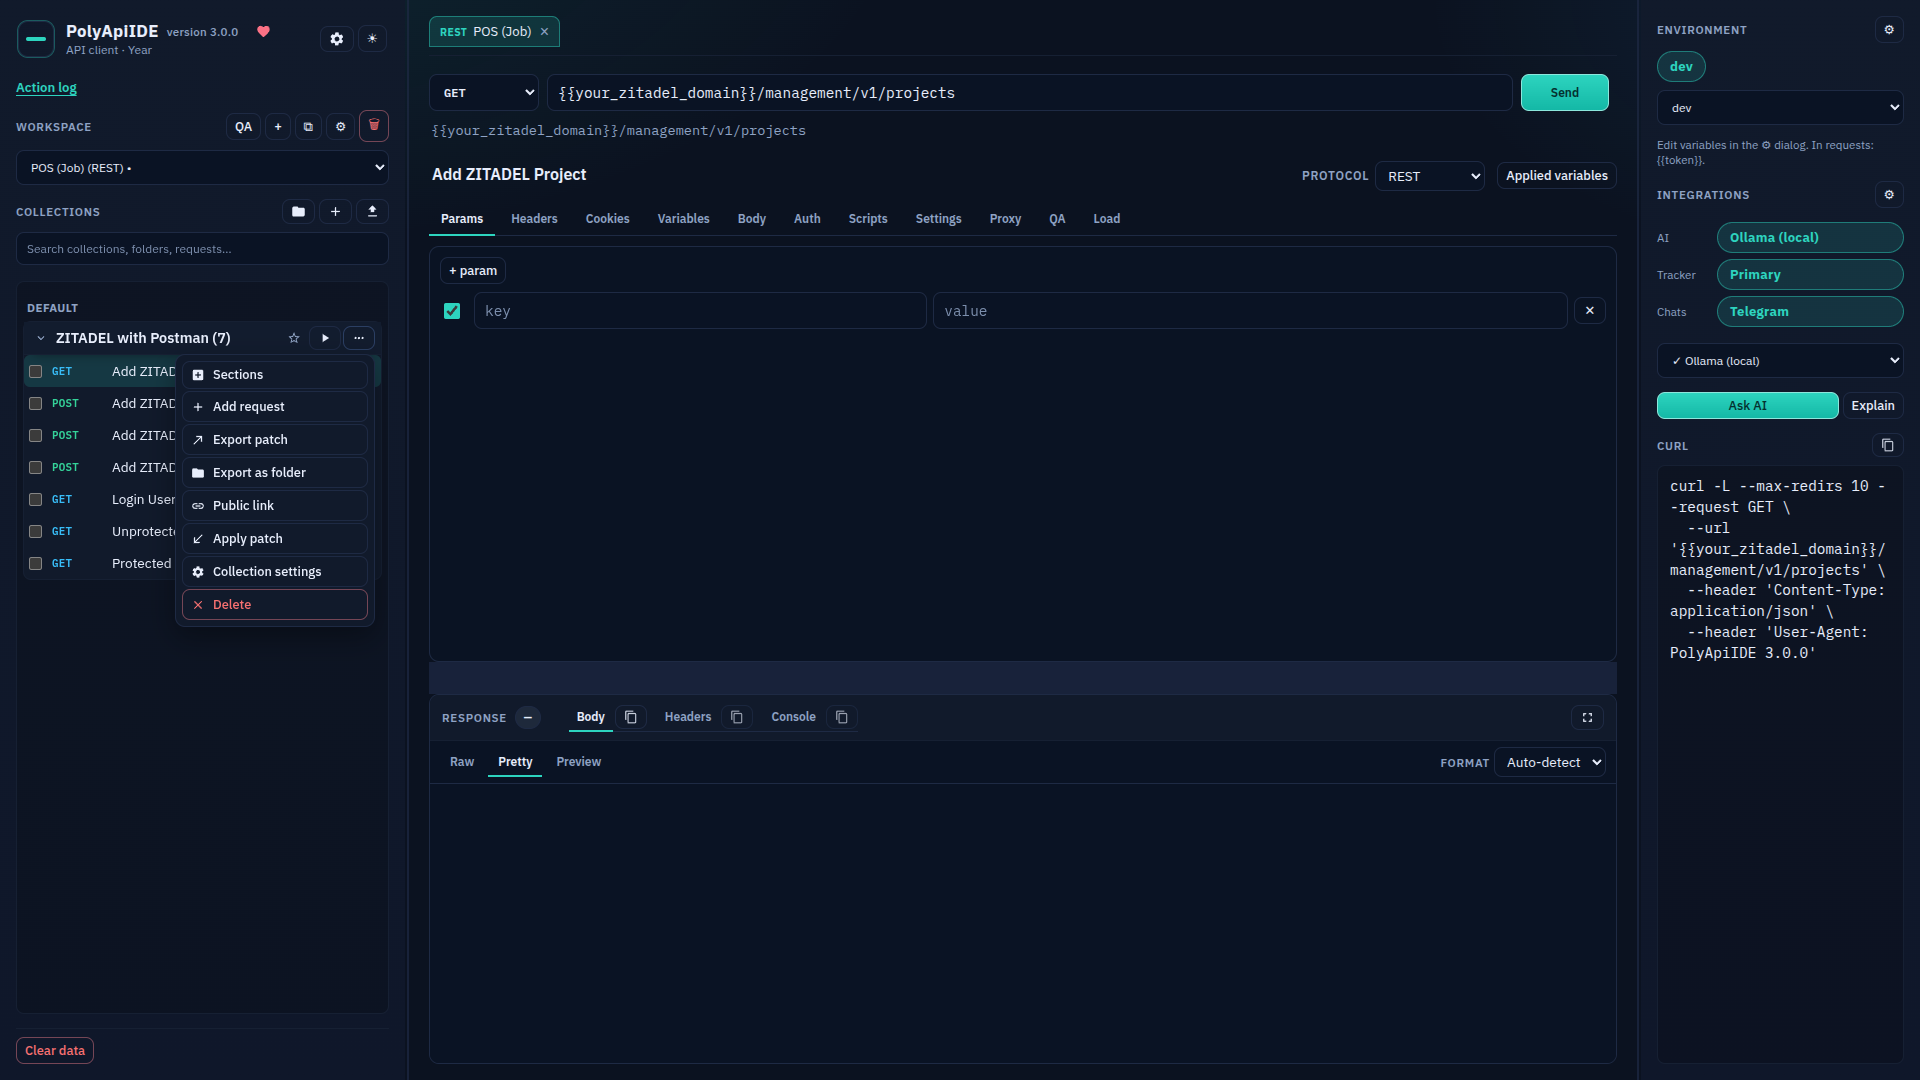
Task: Open the workspace POS (Job) dropdown
Action: (x=202, y=168)
